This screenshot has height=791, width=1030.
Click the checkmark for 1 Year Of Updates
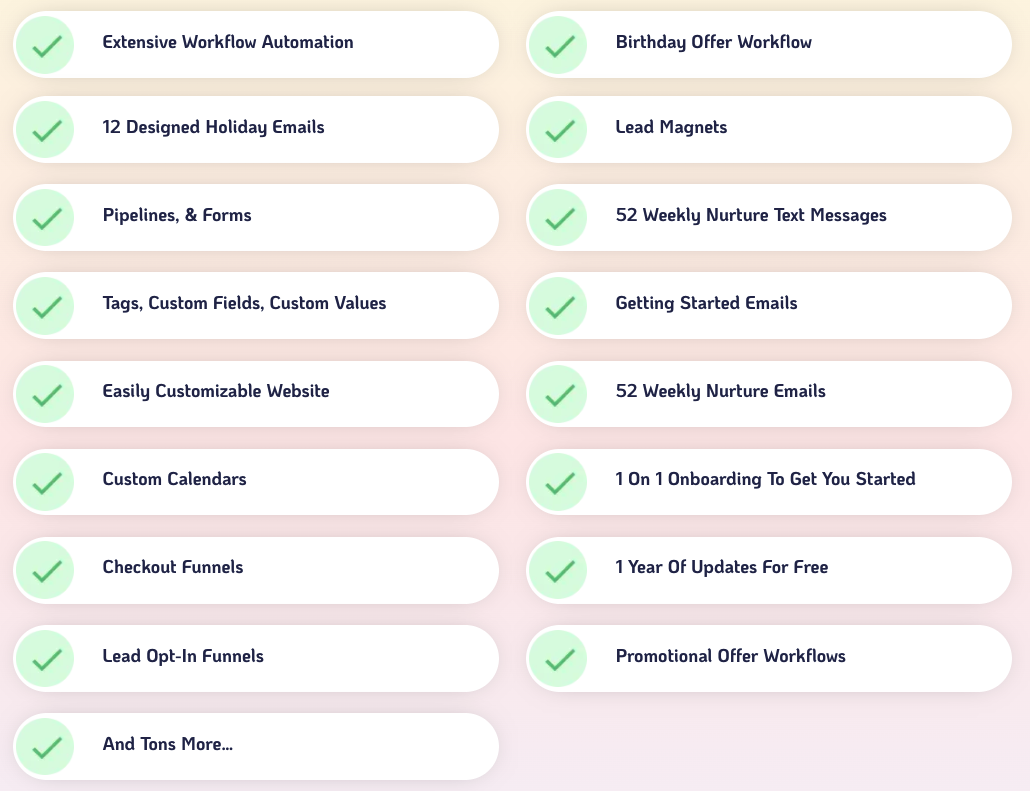click(x=559, y=569)
